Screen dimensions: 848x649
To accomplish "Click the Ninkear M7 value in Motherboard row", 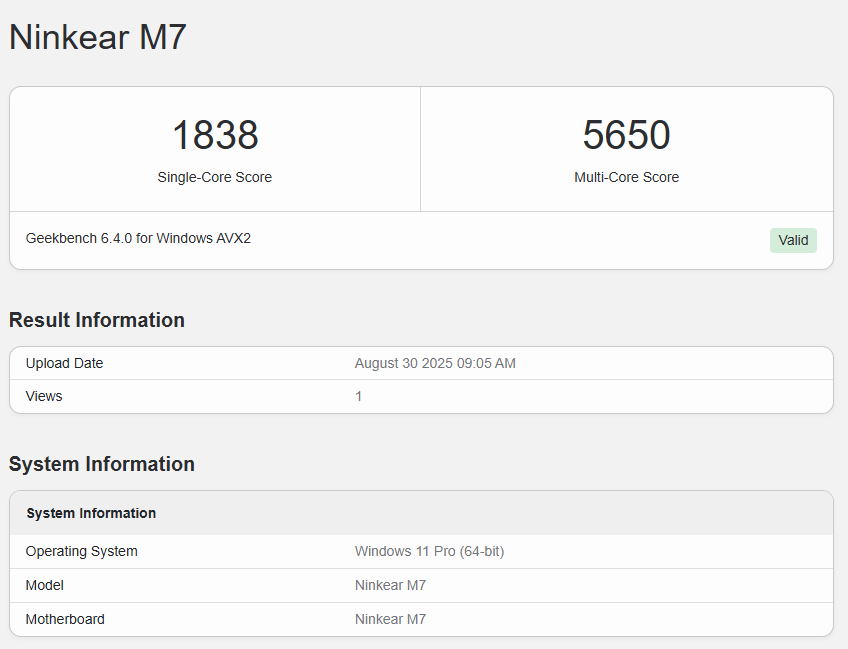I will pyautogui.click(x=390, y=619).
